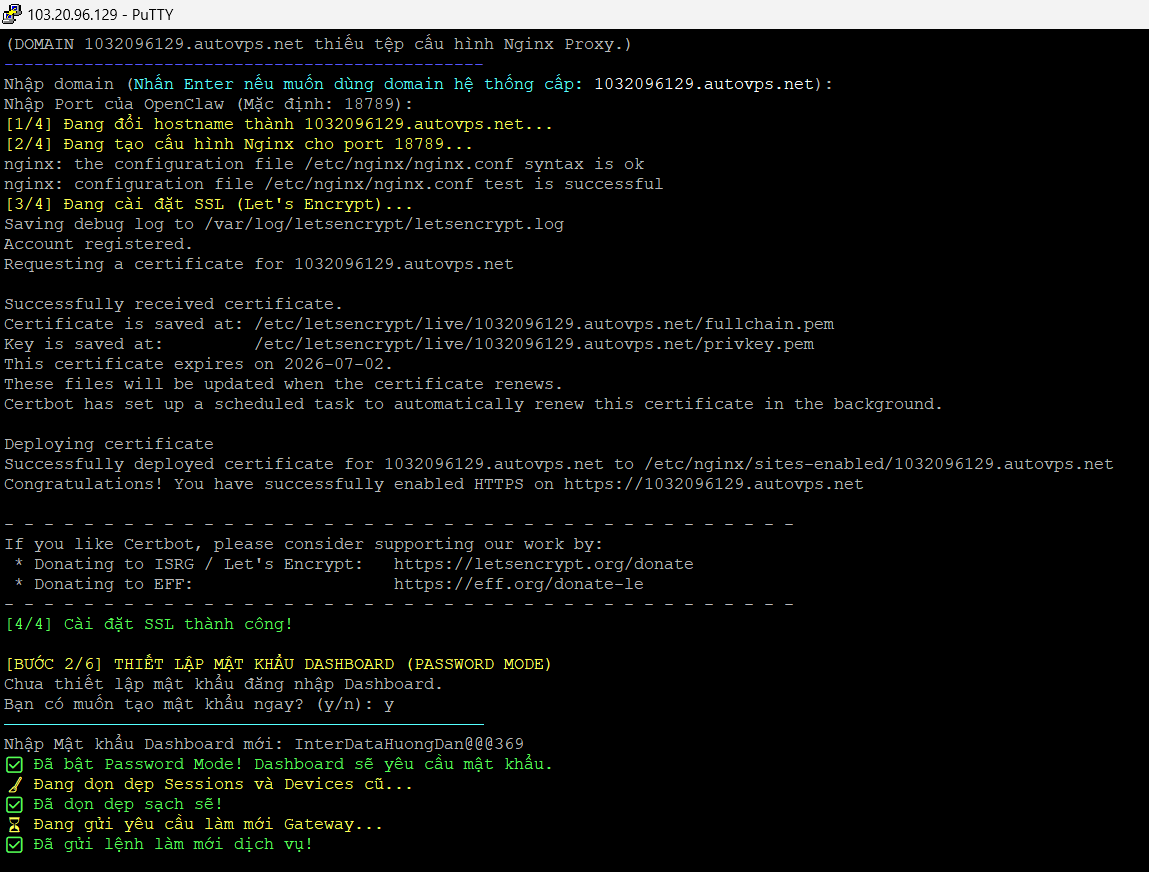Click the checkmark emoji before 'Đã bật Password Mode'

pyautogui.click(x=14, y=764)
